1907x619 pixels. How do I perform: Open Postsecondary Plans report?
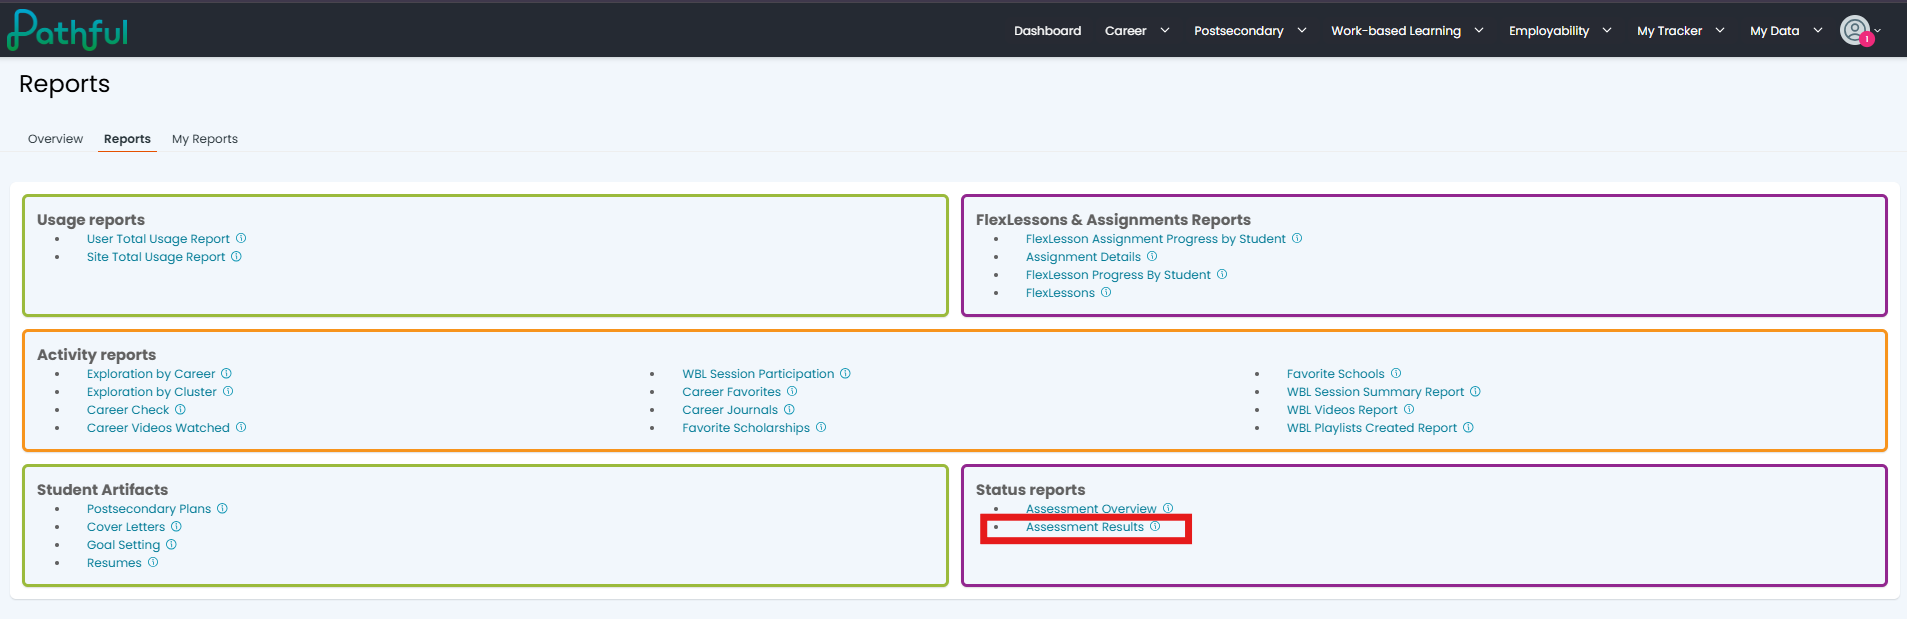[x=149, y=509]
